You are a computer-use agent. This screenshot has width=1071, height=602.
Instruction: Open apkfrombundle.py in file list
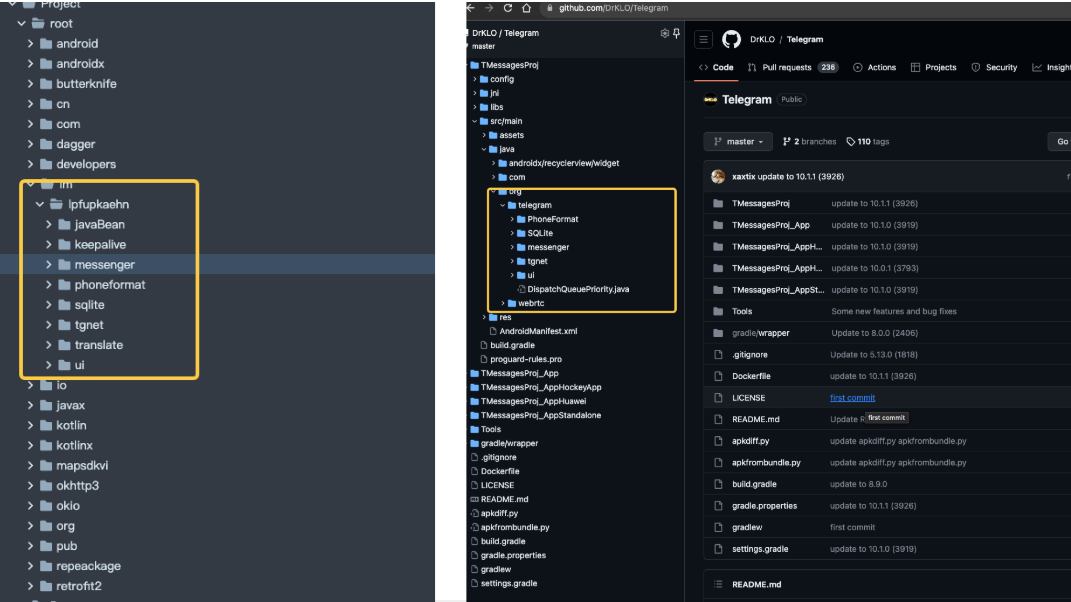click(x=766, y=463)
